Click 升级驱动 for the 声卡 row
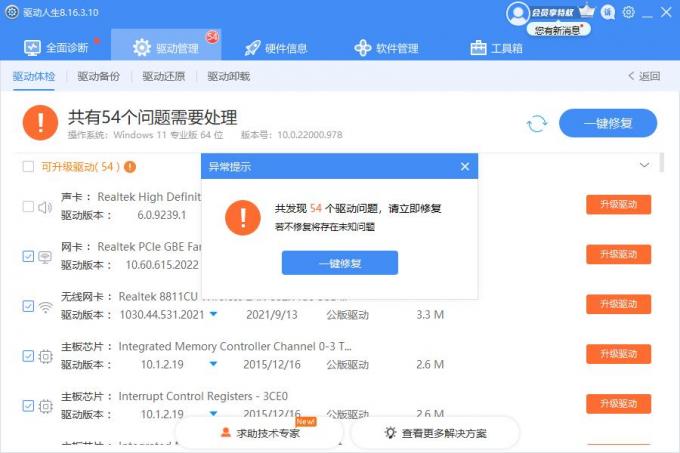This screenshot has width=680, height=453. click(618, 205)
